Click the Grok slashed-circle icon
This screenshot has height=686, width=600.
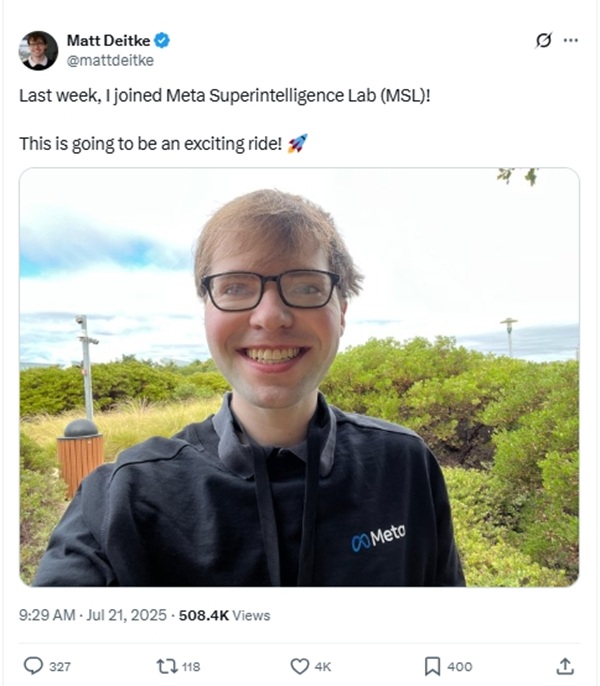click(x=544, y=40)
